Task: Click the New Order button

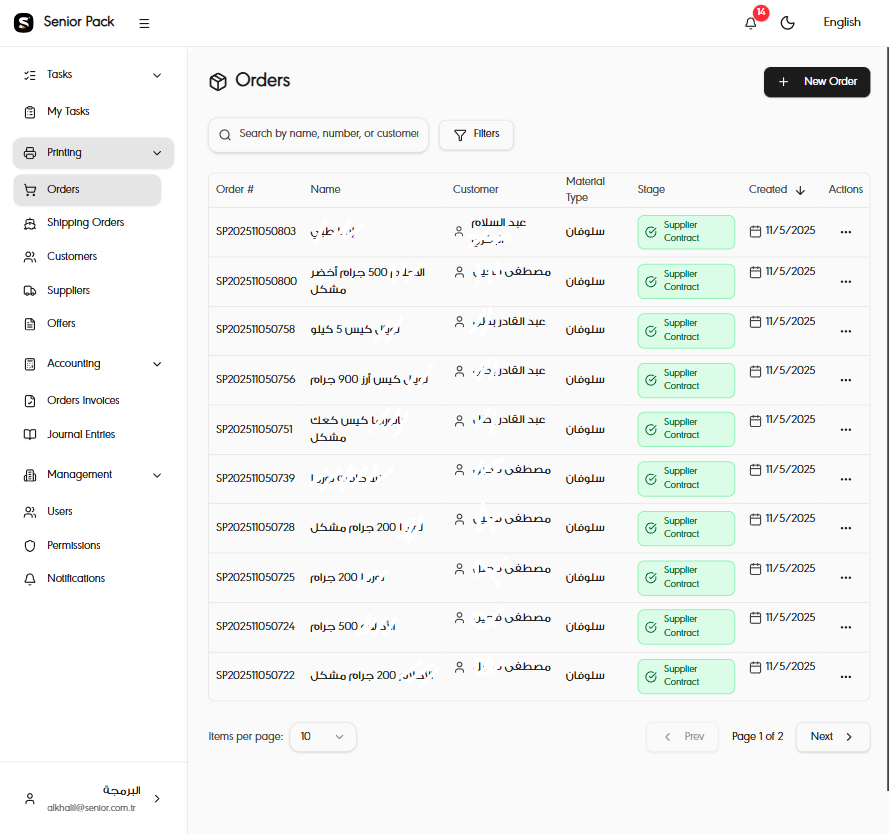Action: (x=817, y=81)
